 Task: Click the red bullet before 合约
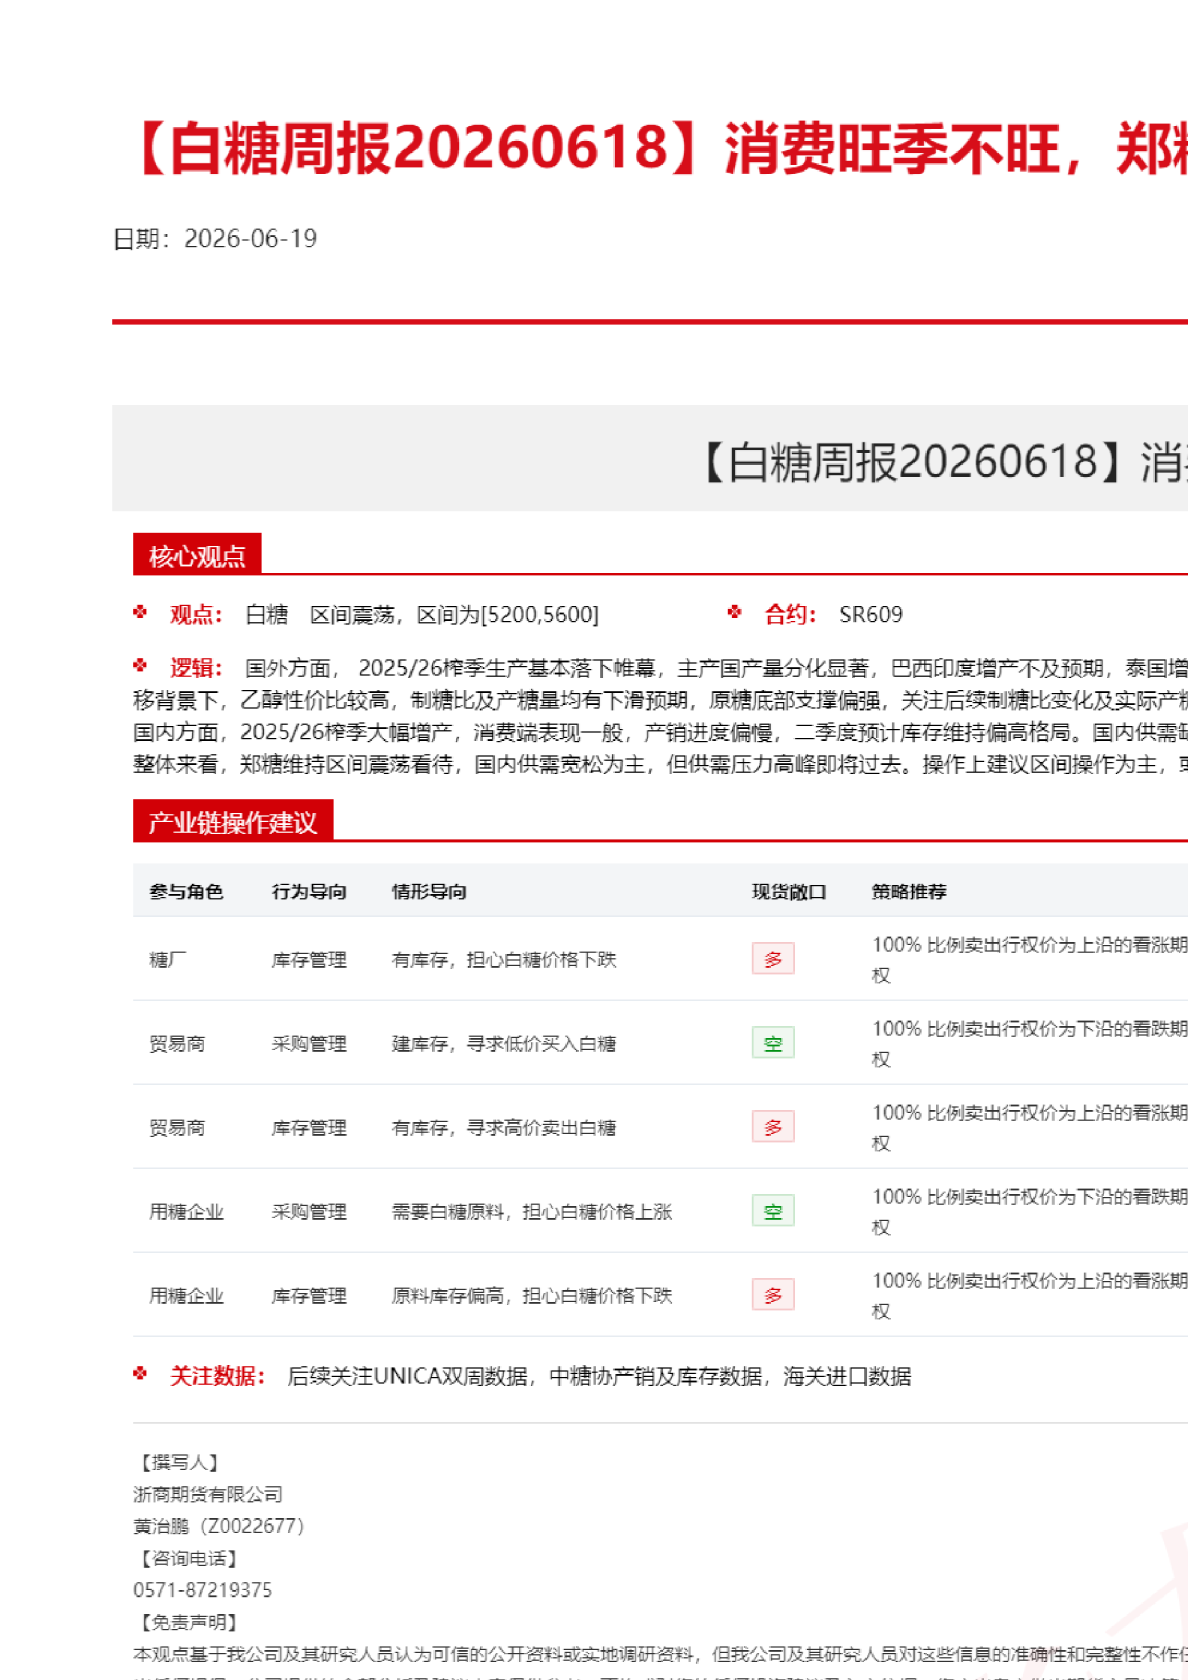coord(735,612)
